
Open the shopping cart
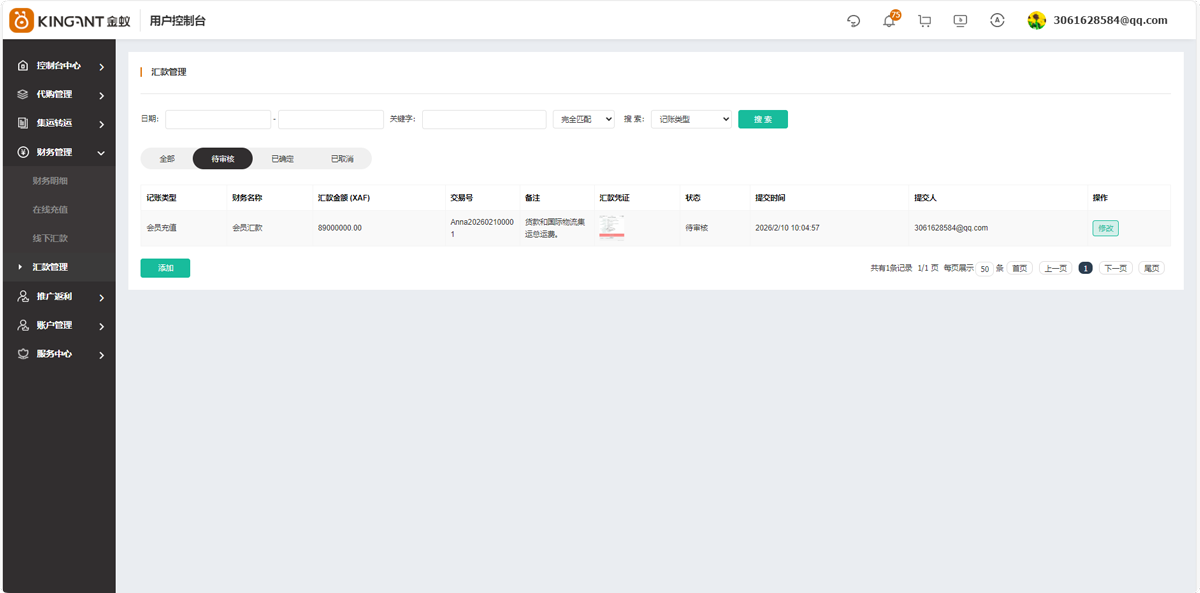(924, 20)
